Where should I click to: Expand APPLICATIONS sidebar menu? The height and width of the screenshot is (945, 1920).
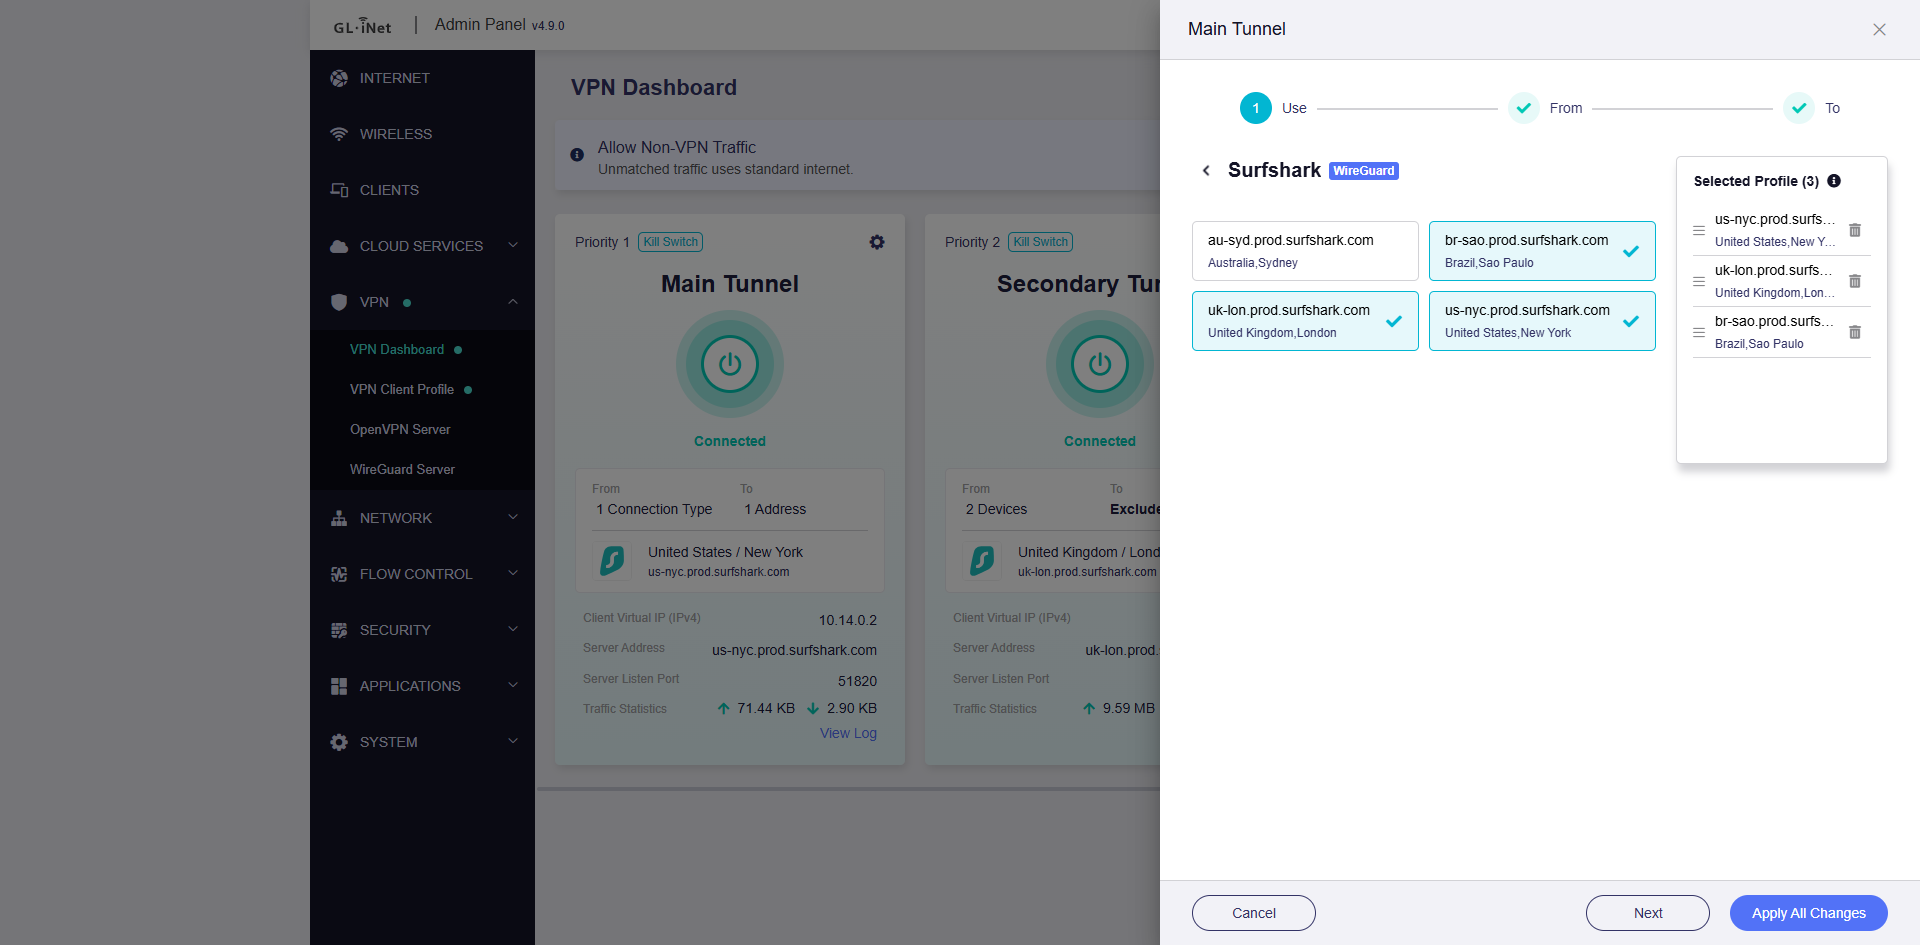coord(422,686)
